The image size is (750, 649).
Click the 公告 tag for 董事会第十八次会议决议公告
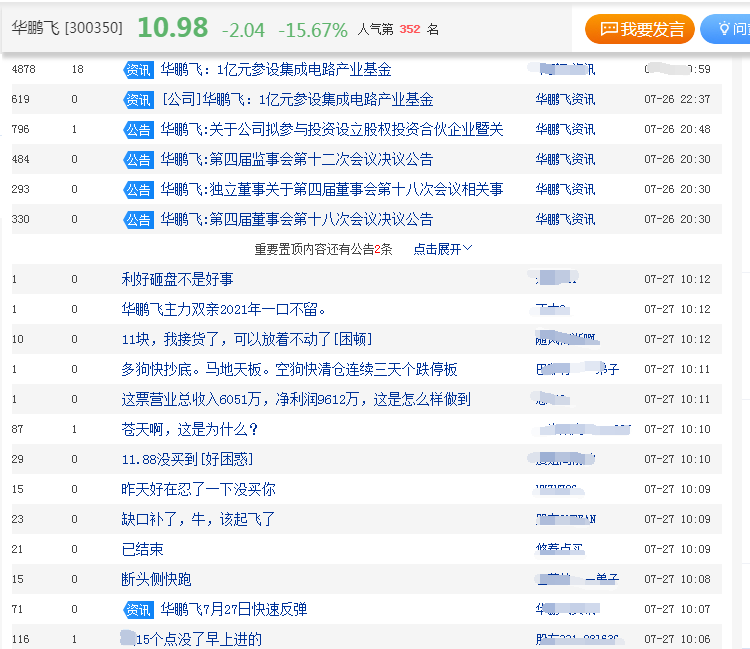[x=138, y=220]
